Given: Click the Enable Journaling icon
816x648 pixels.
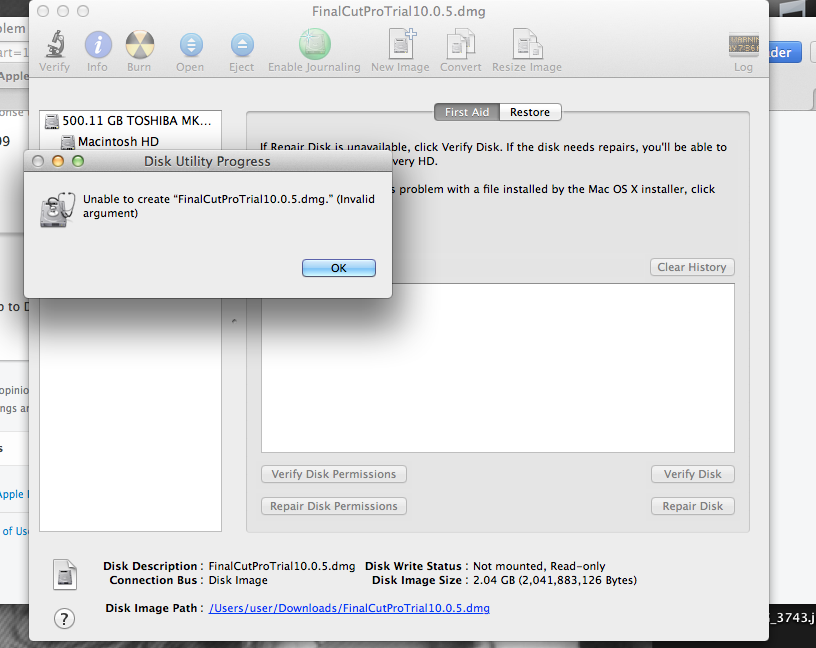Looking at the screenshot, I should point(314,44).
